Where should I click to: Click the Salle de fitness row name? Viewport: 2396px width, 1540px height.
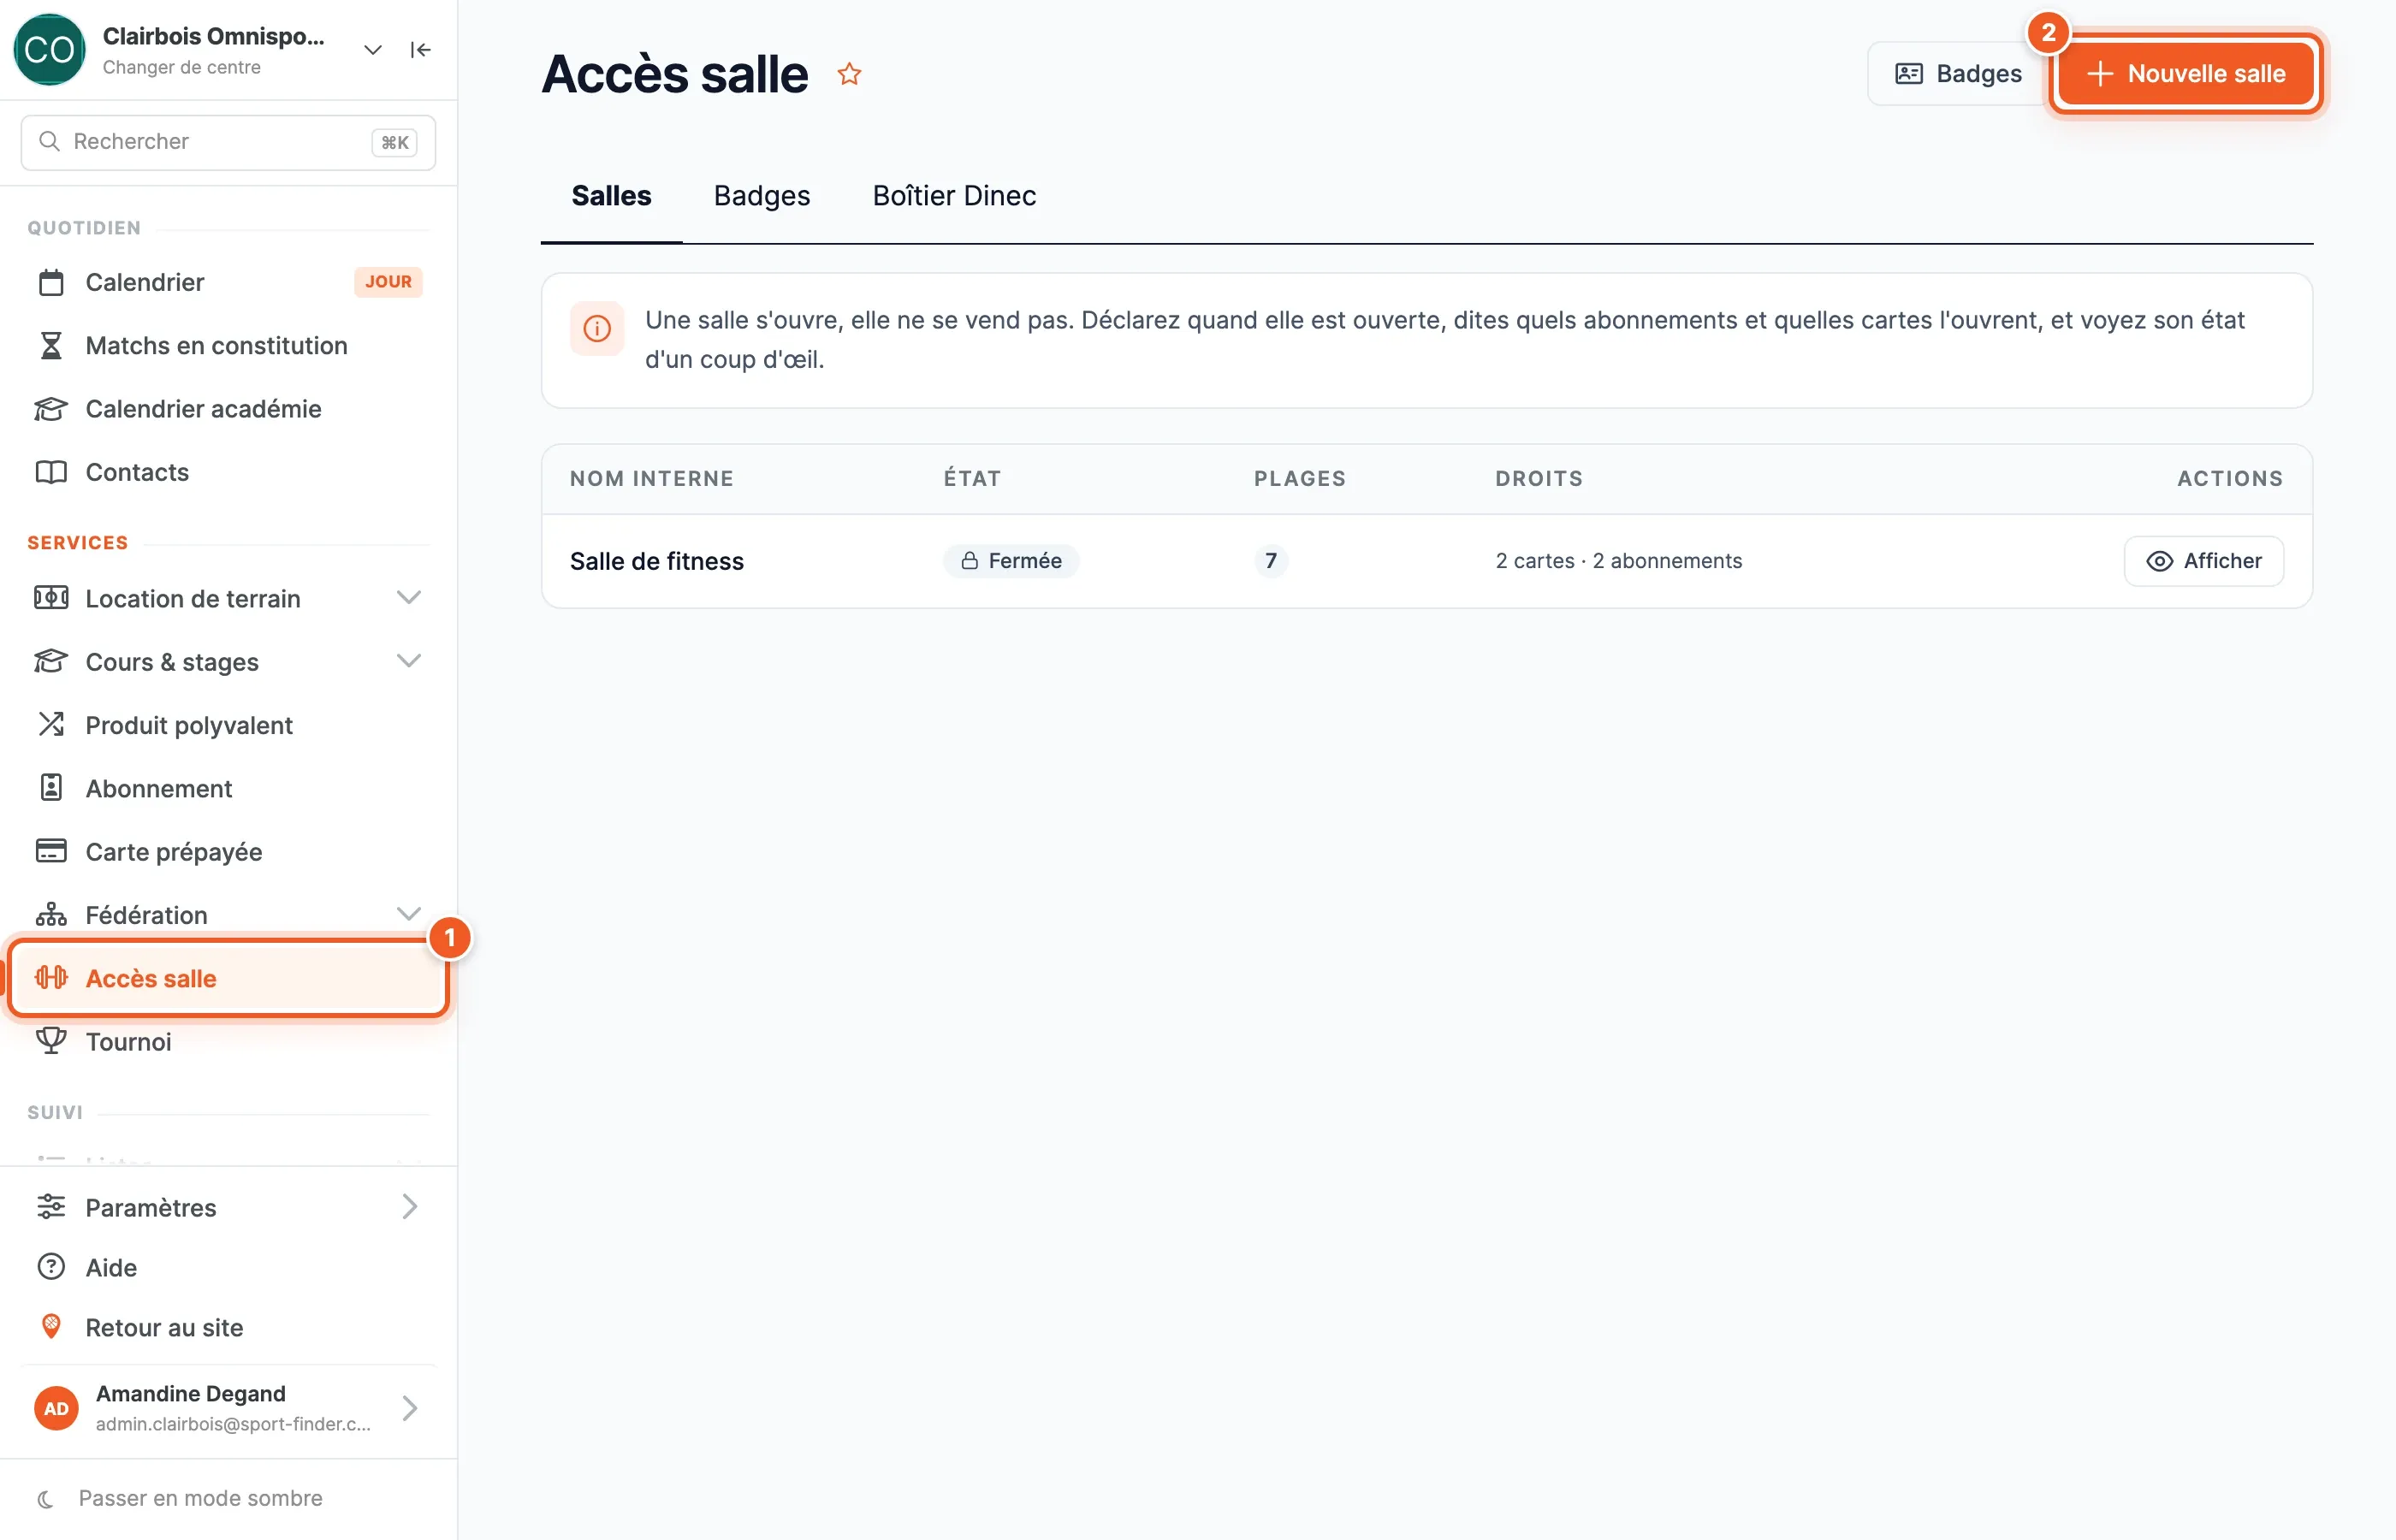(656, 561)
